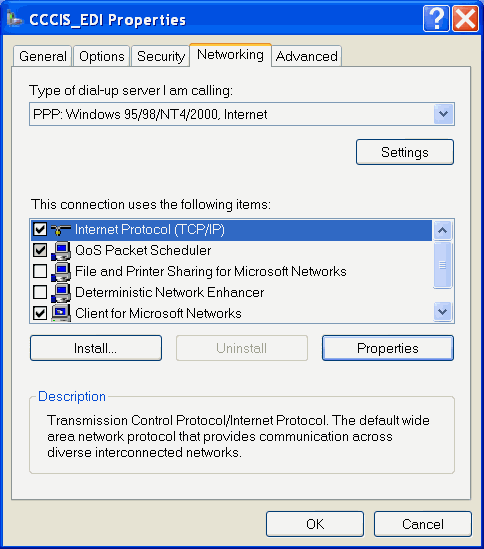Click the Settings button
Screen dimensions: 484x549
(405, 152)
